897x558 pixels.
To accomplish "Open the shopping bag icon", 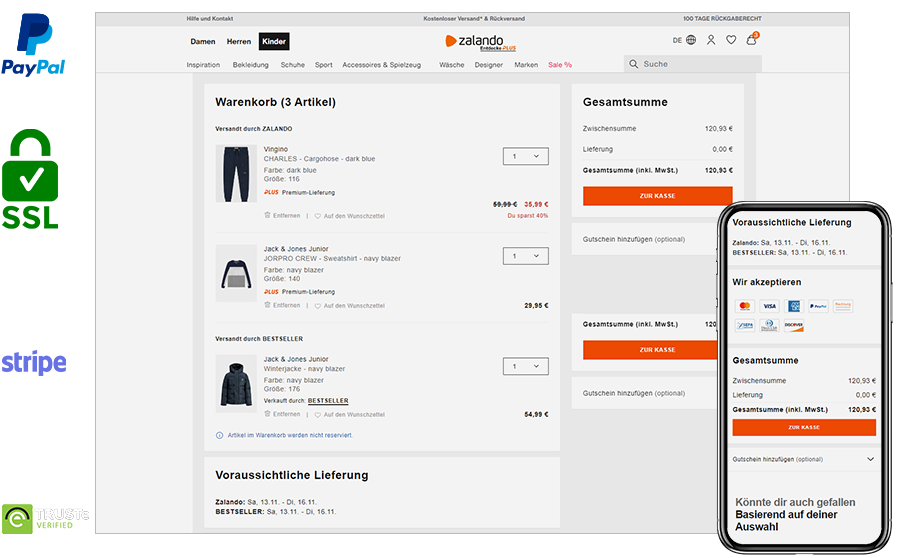I will click(x=752, y=39).
